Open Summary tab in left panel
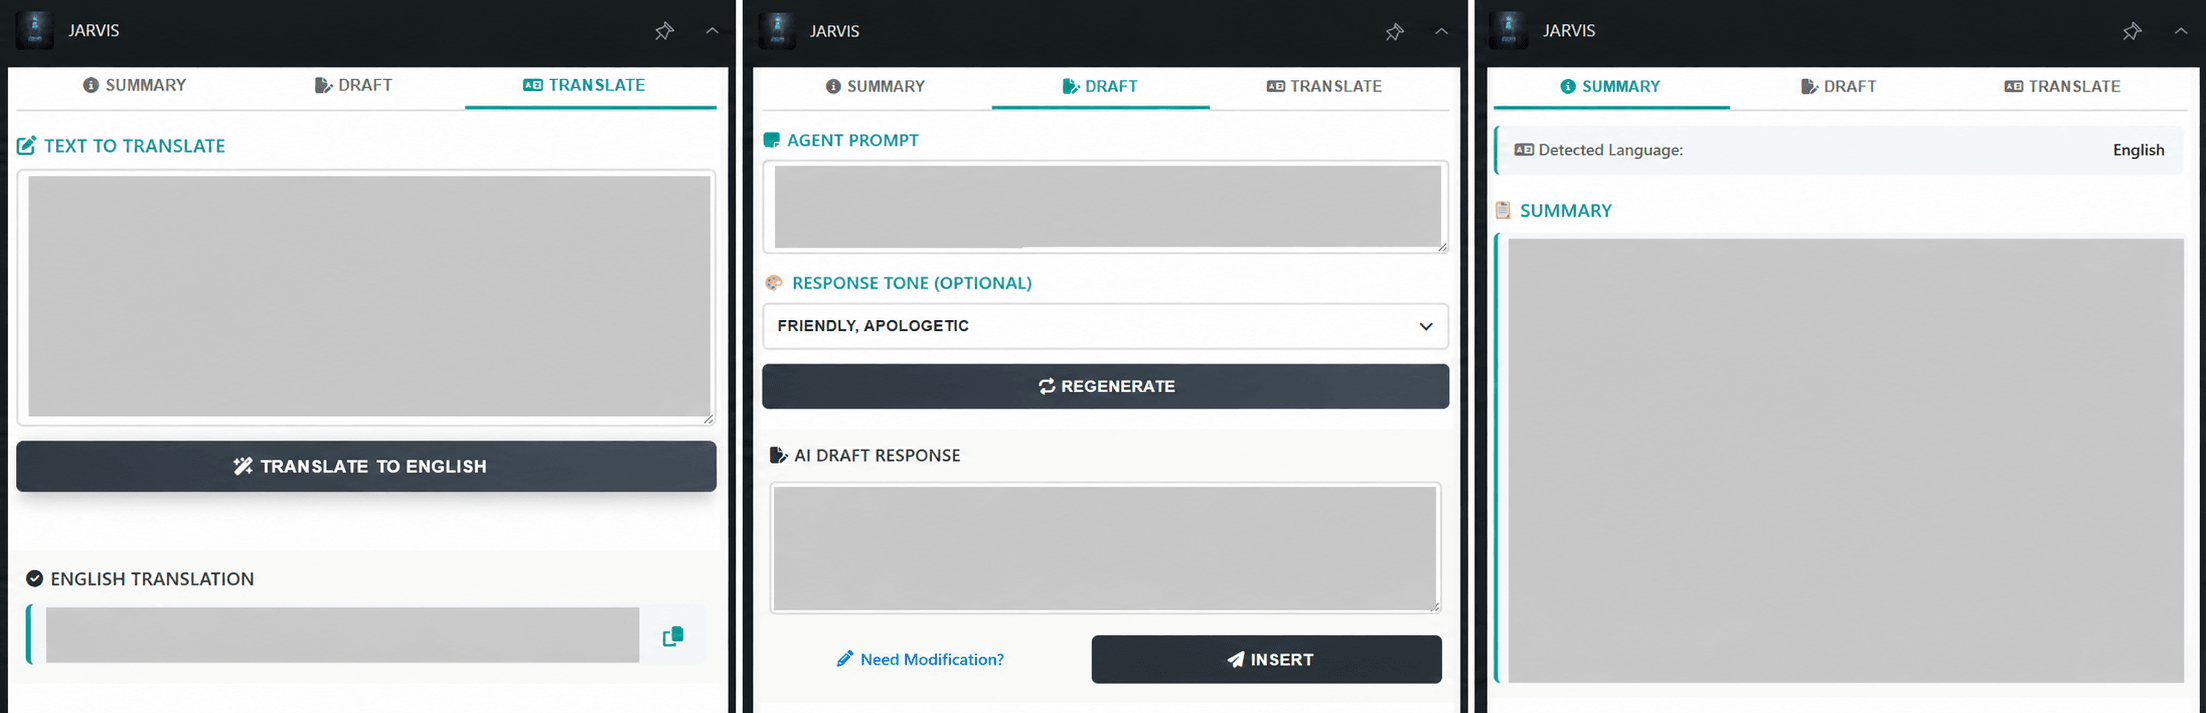The height and width of the screenshot is (713, 2206). [x=134, y=85]
